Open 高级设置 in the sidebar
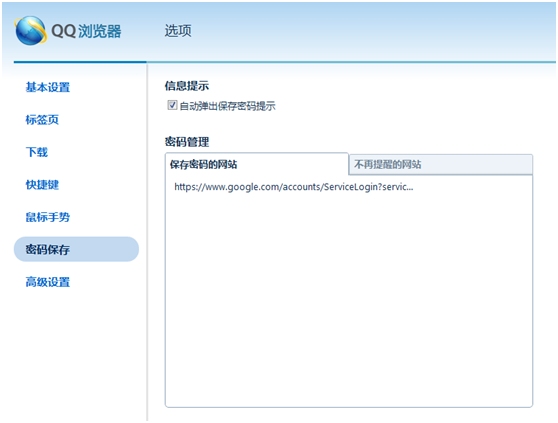 [48, 282]
